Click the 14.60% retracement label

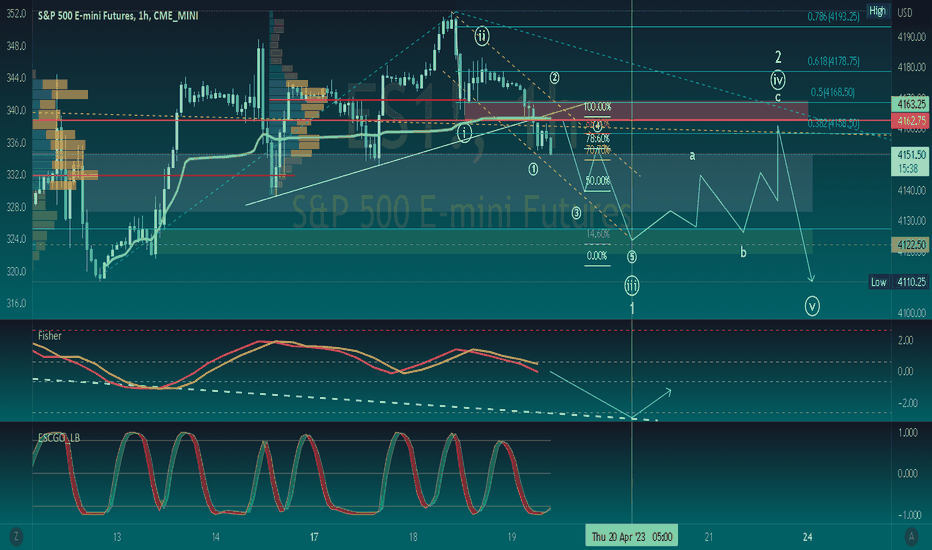coord(598,234)
